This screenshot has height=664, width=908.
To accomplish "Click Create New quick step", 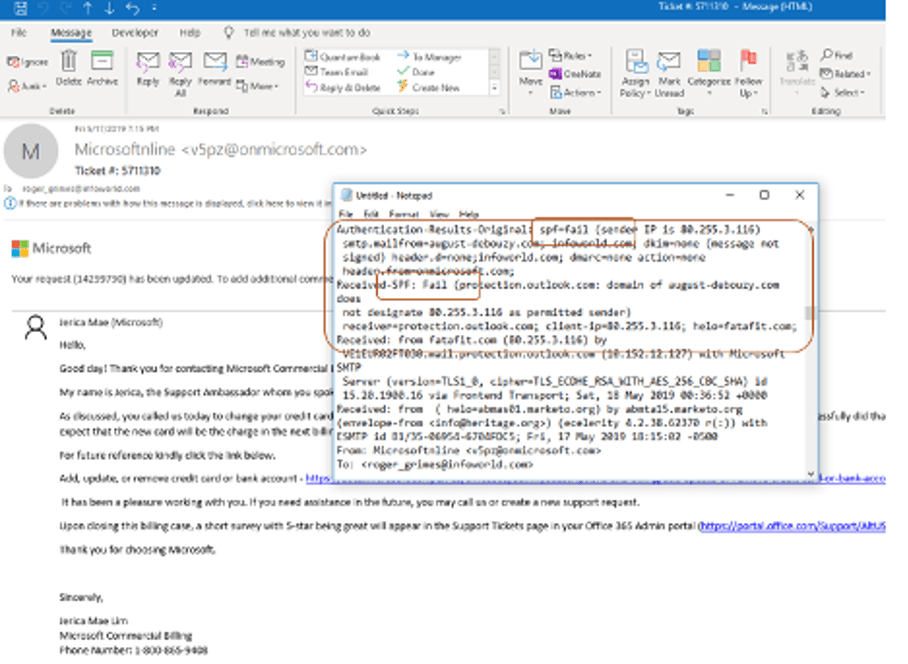I will click(x=429, y=87).
